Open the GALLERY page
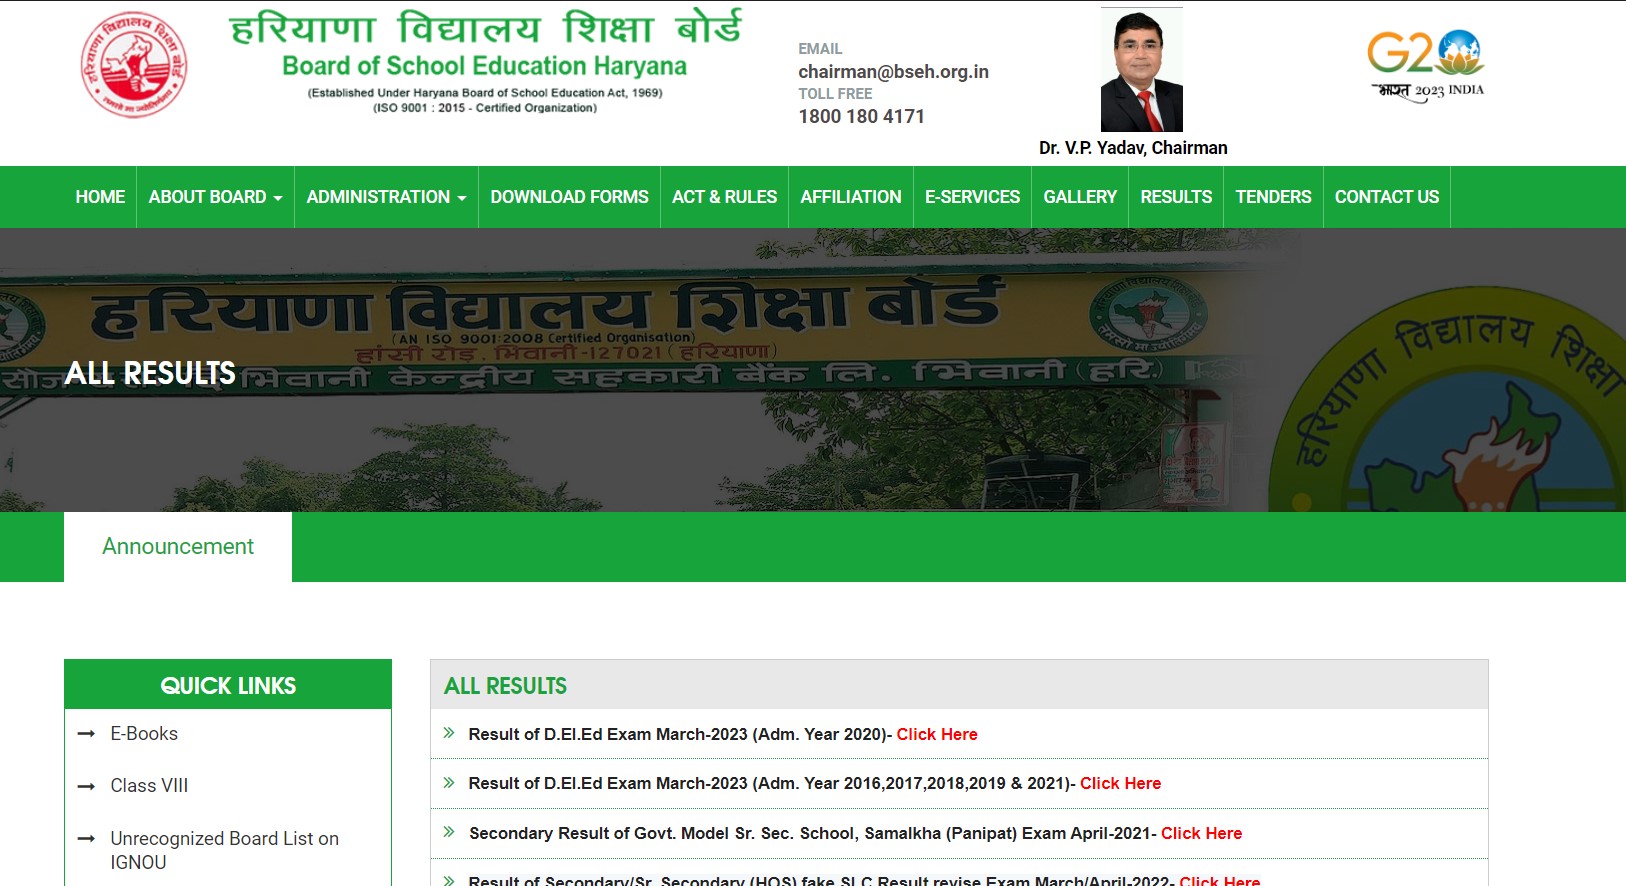Image resolution: width=1626 pixels, height=886 pixels. pyautogui.click(x=1080, y=197)
